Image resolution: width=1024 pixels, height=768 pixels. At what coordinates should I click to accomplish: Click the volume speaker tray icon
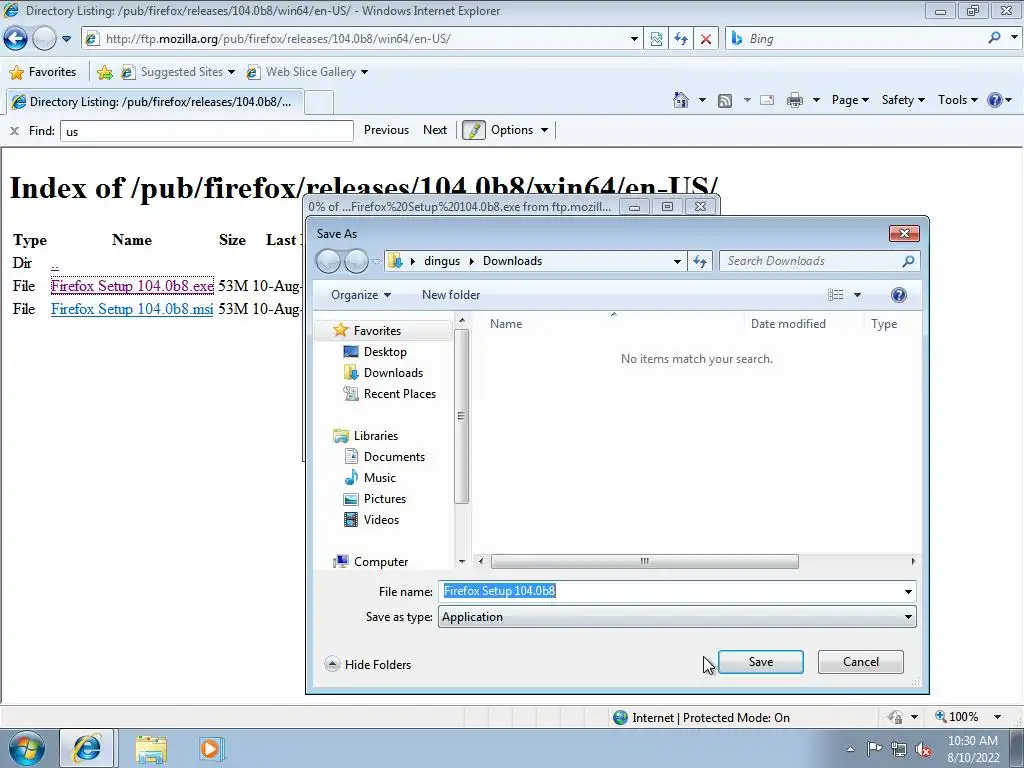click(x=923, y=749)
